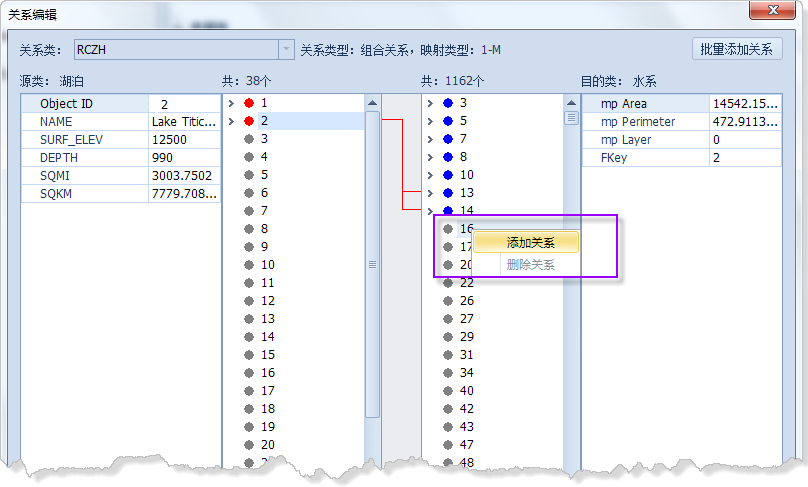Click the red dot beside source item 2

(x=249, y=121)
